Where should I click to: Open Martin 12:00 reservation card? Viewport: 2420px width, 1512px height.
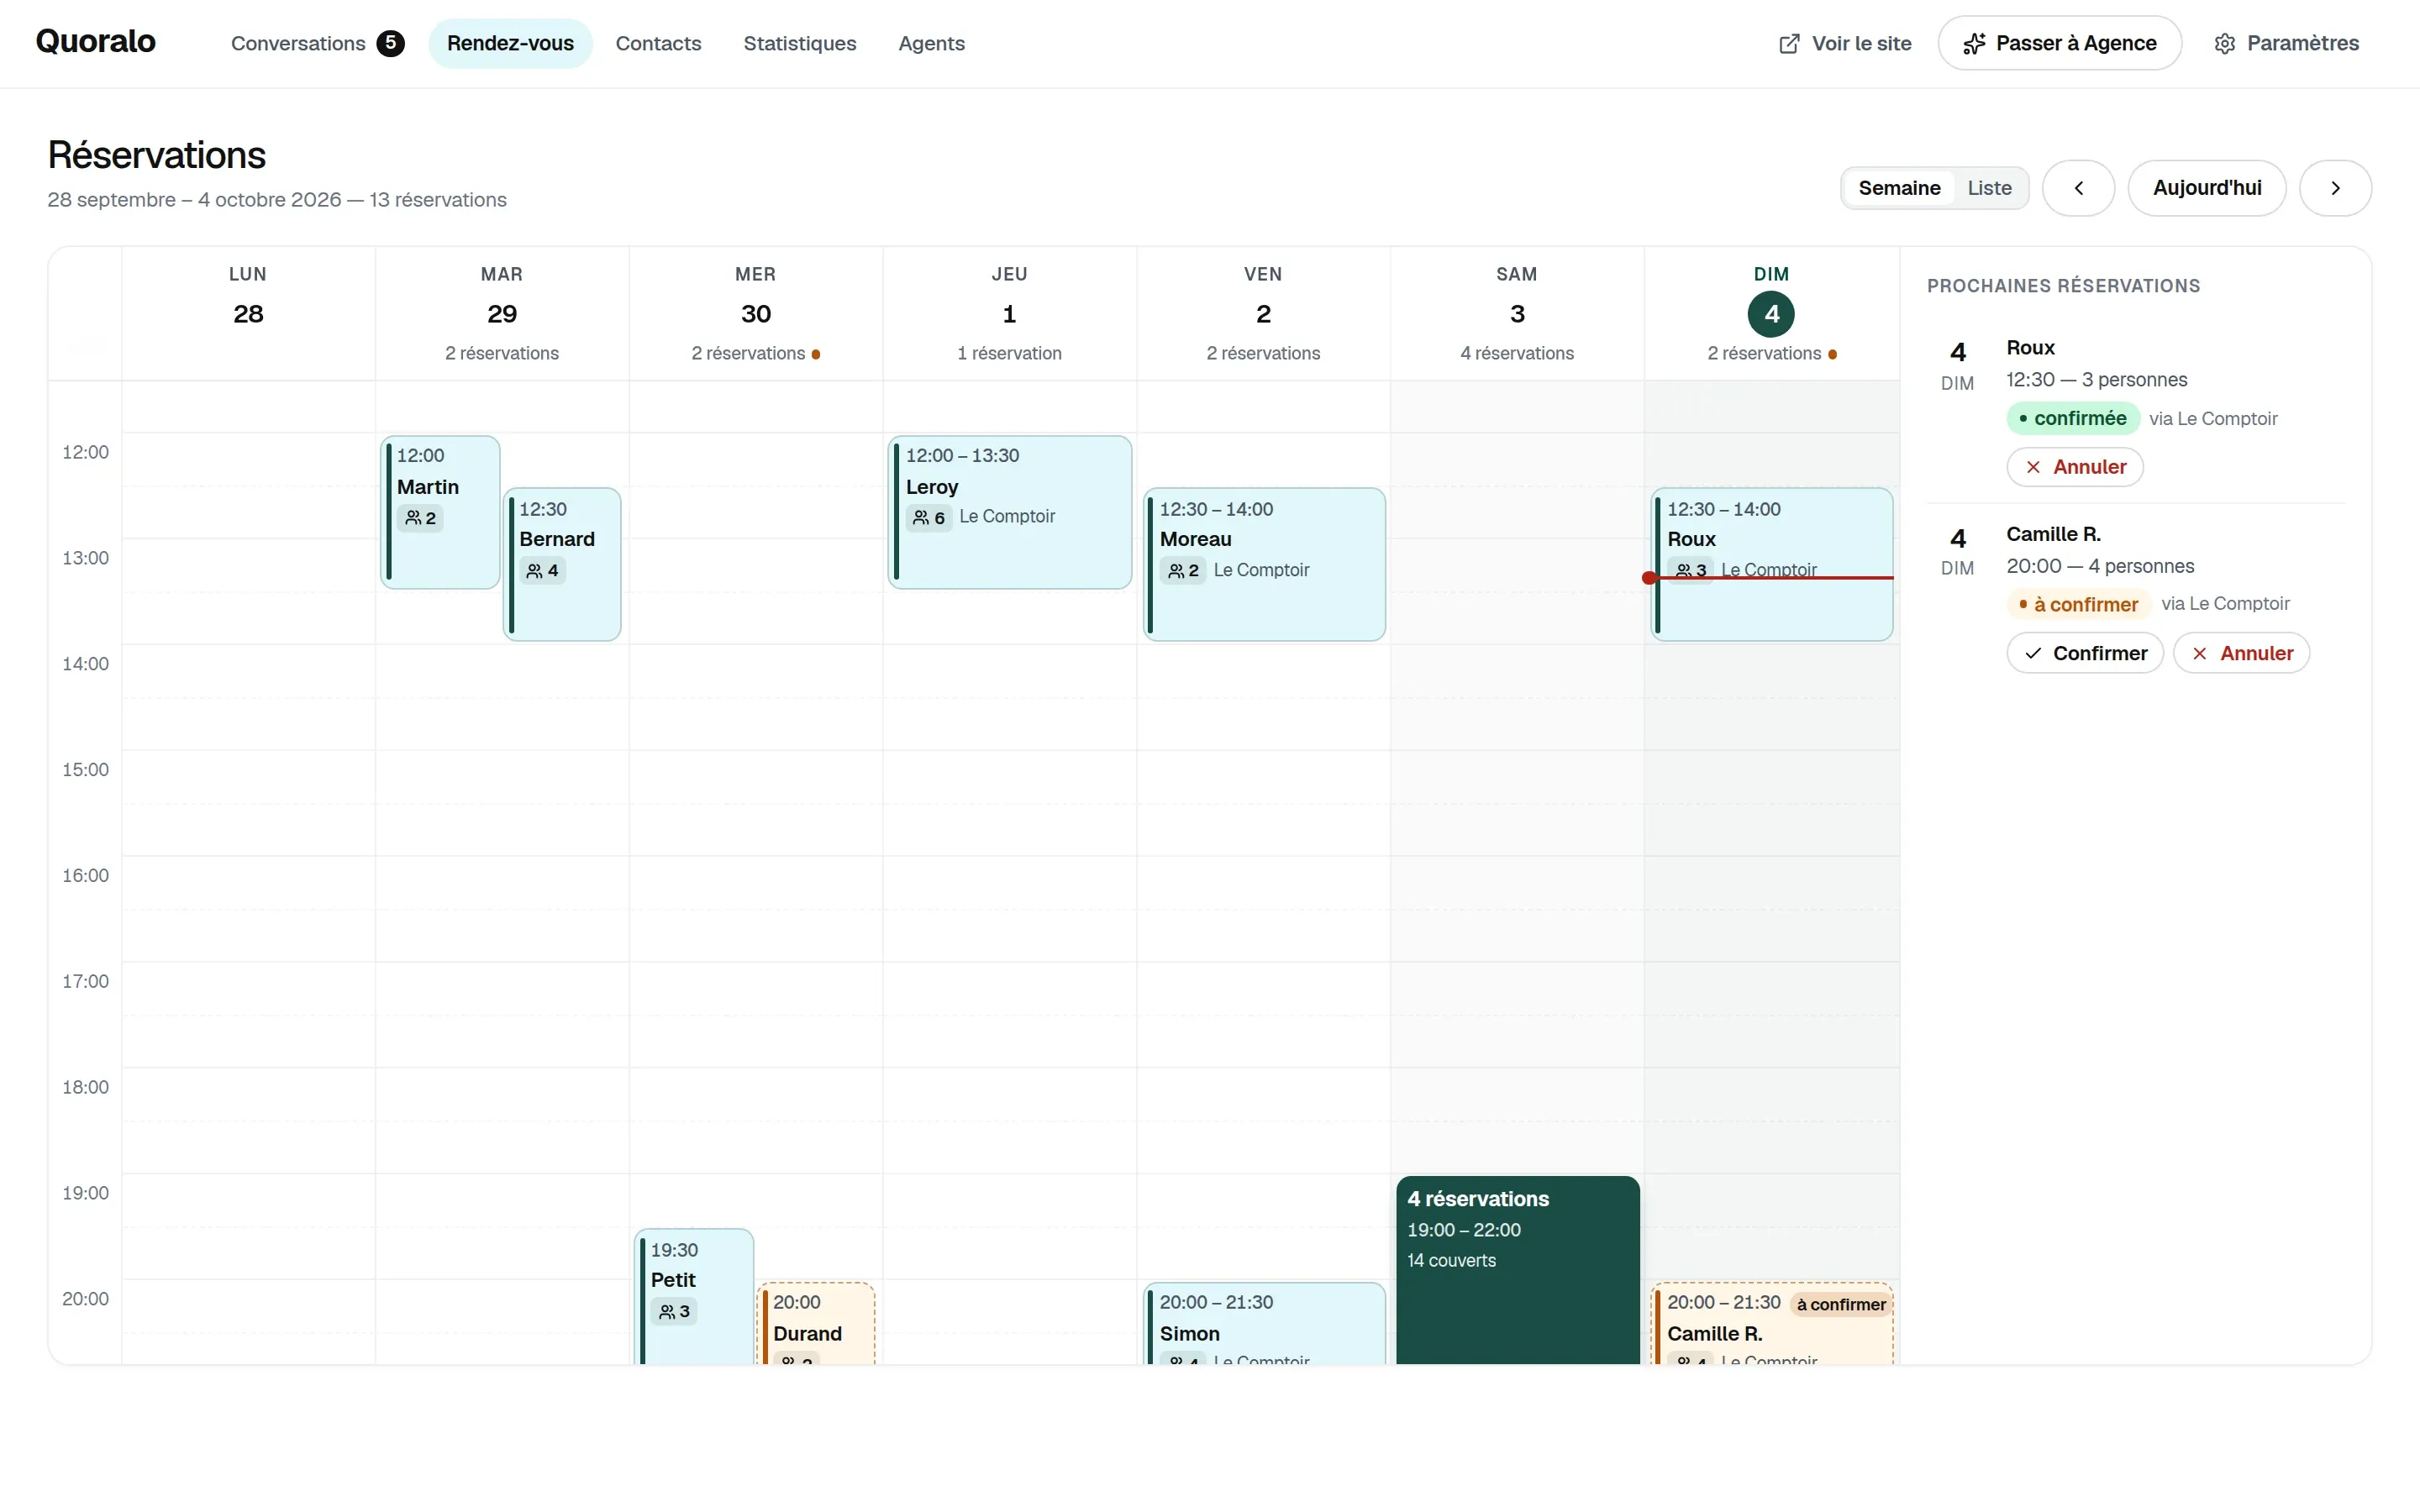[440, 512]
